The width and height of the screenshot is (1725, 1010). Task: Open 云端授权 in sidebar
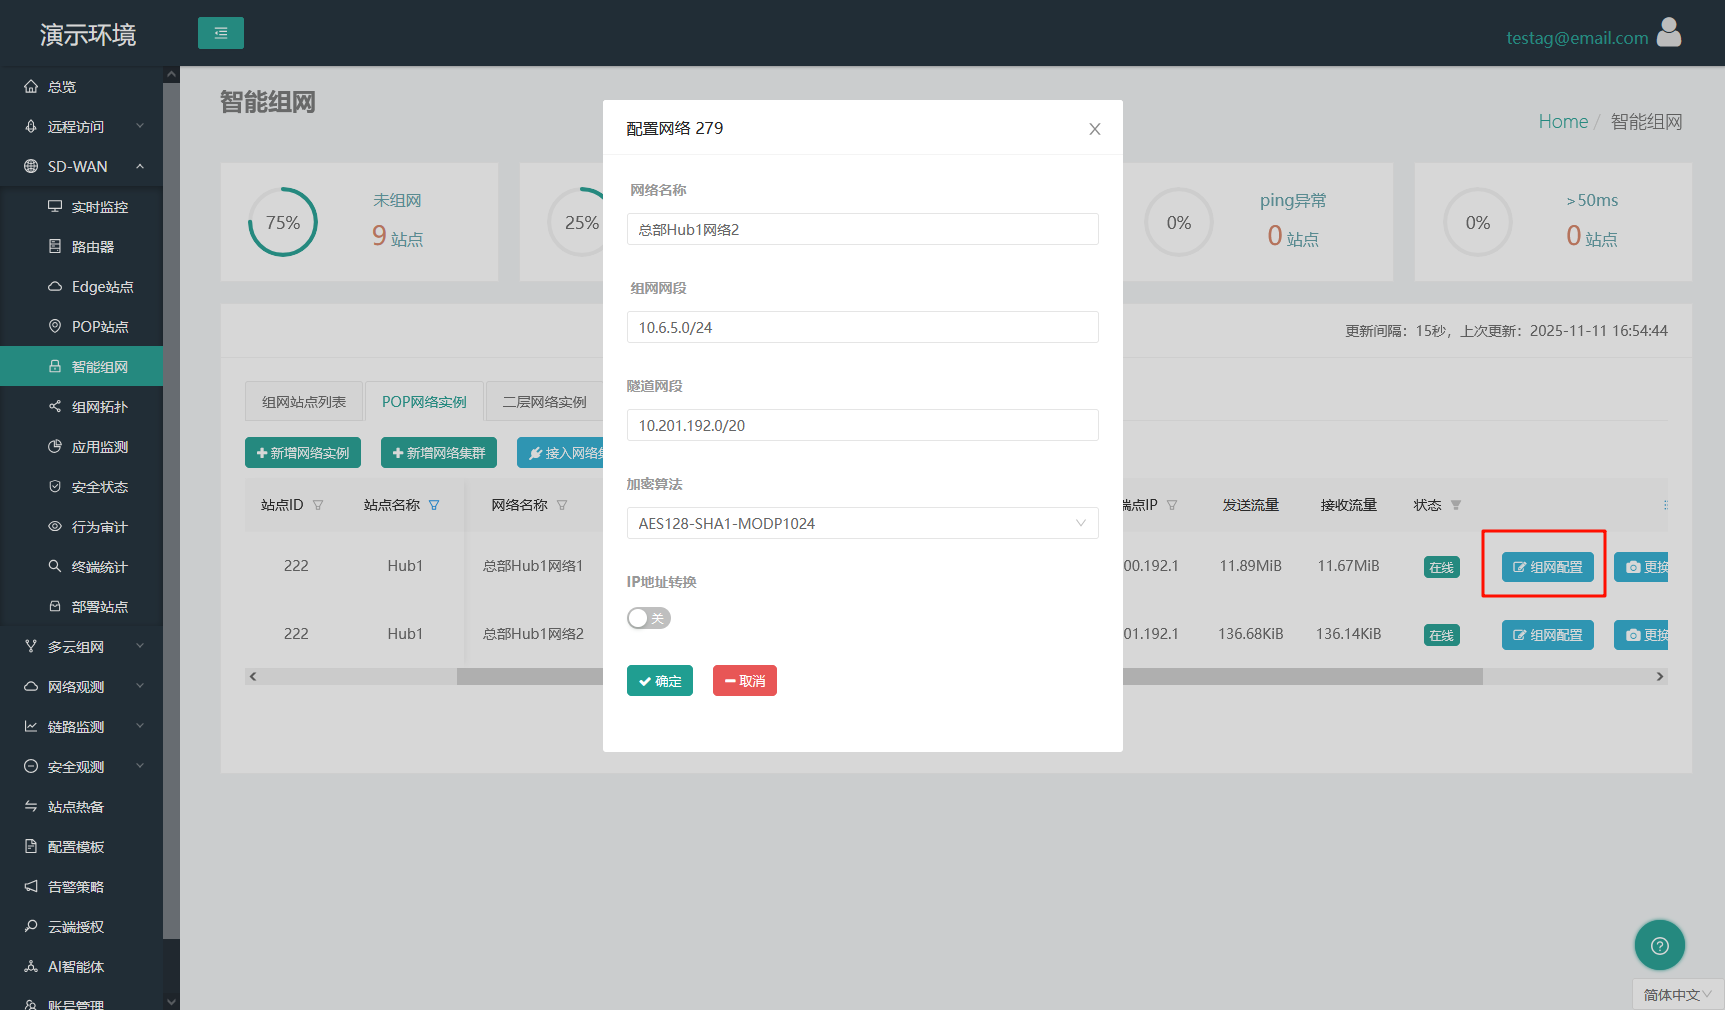pos(81,927)
